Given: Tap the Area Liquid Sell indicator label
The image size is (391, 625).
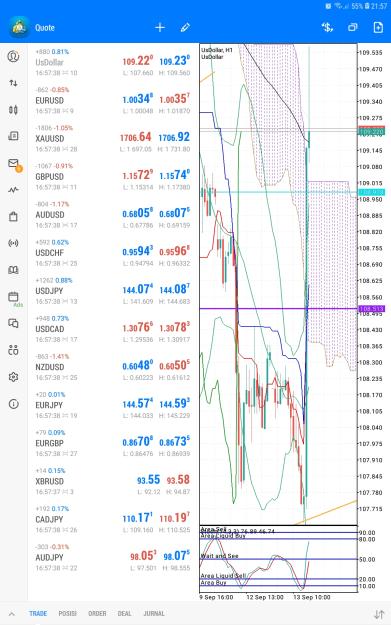Looking at the screenshot, I should (x=223, y=576).
